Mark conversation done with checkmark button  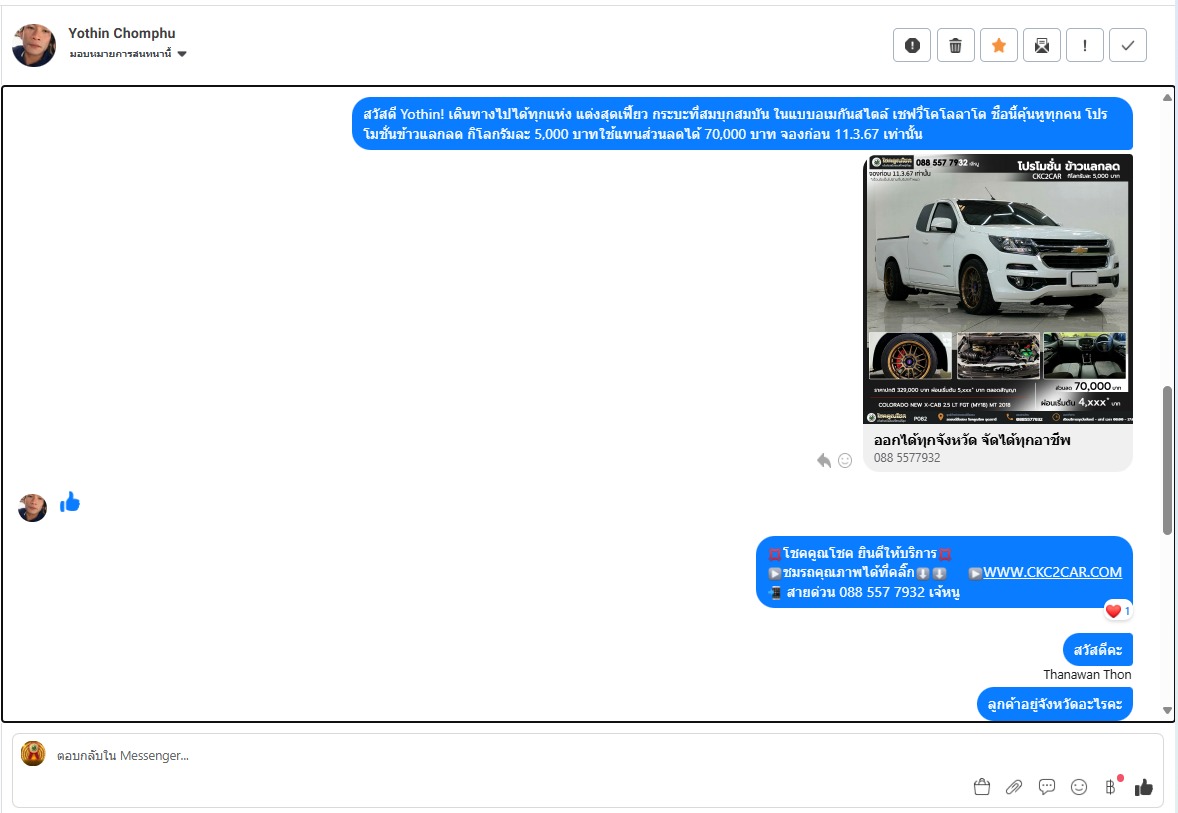(x=1128, y=45)
